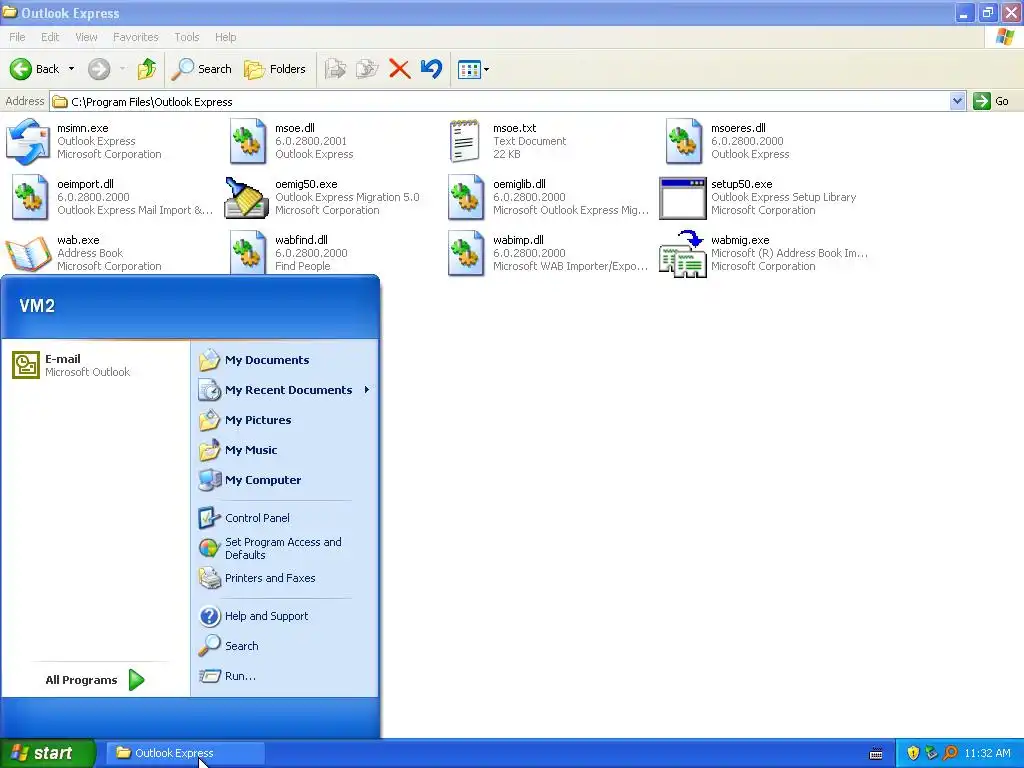1024x768 pixels.
Task: Open the Edit menu
Action: (50, 37)
